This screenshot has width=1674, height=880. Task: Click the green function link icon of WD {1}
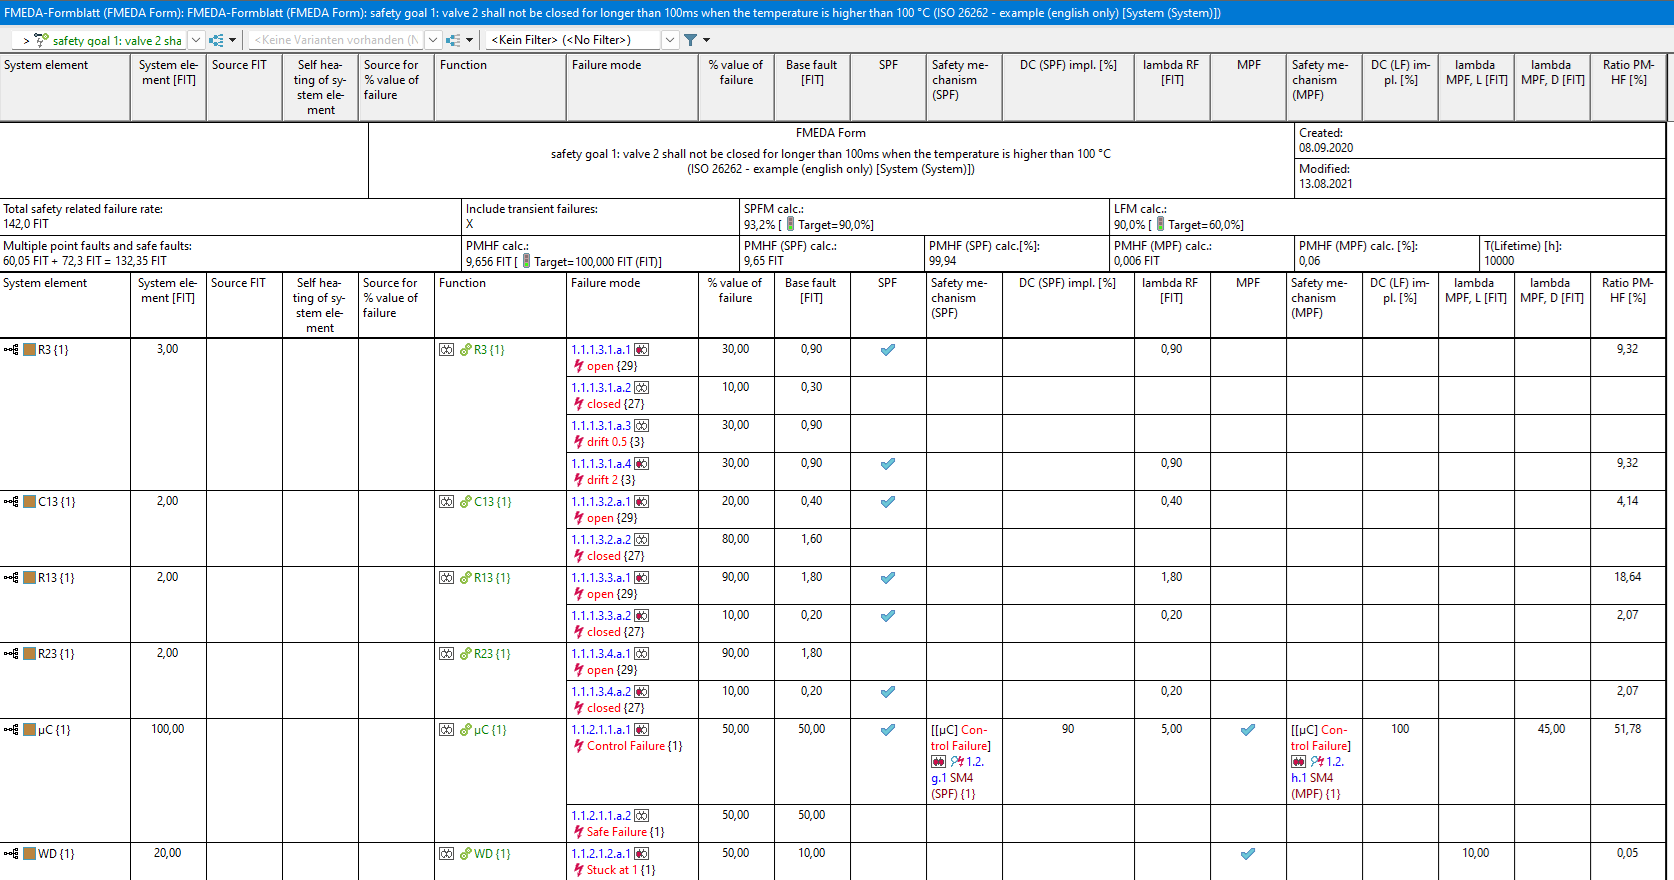[x=465, y=854]
